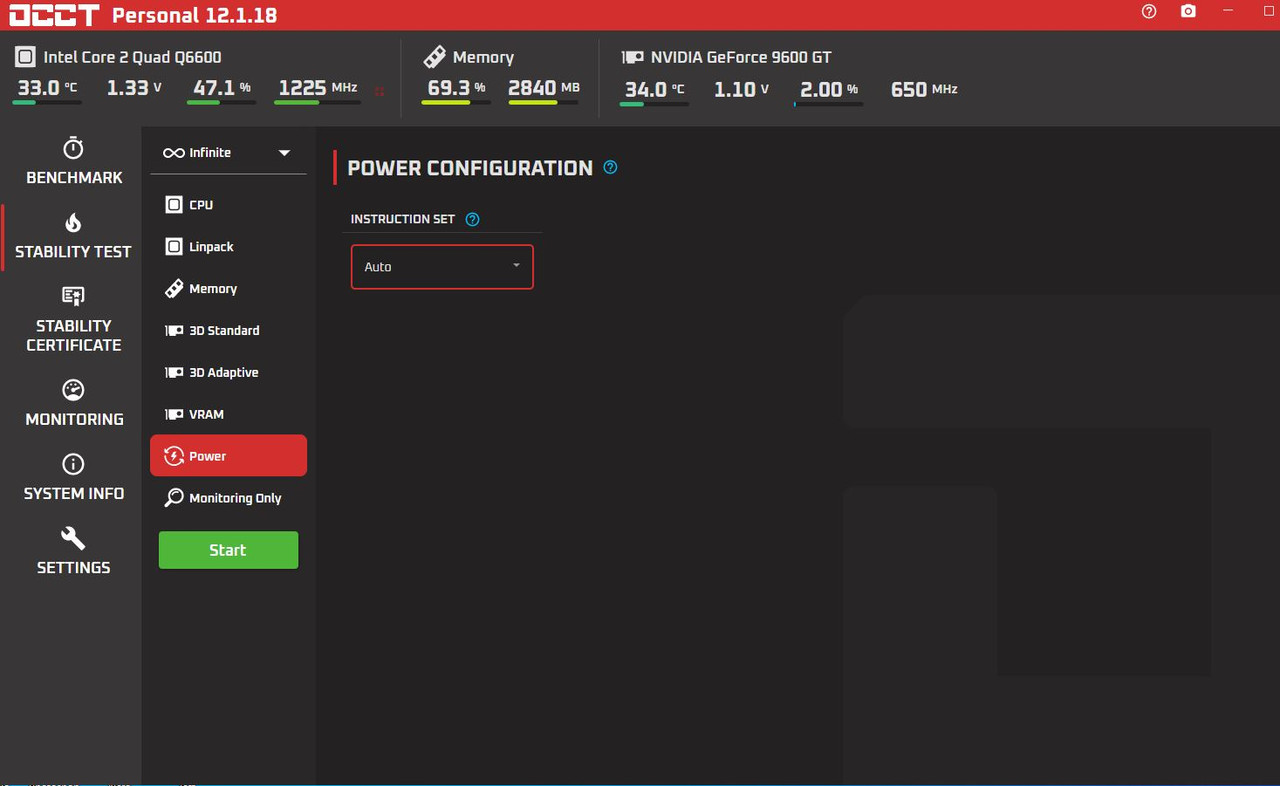
Task: Select the Linpack test
Action: tap(229, 246)
